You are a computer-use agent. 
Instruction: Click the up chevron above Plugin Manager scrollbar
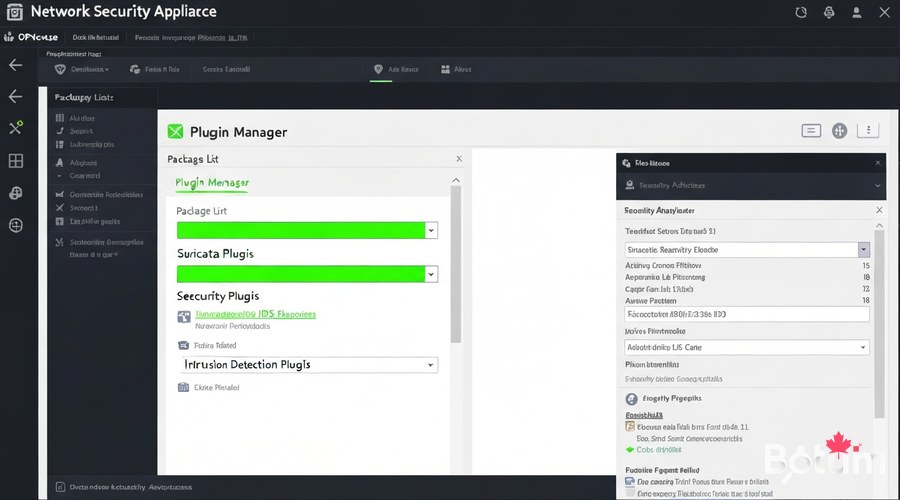[x=456, y=180]
